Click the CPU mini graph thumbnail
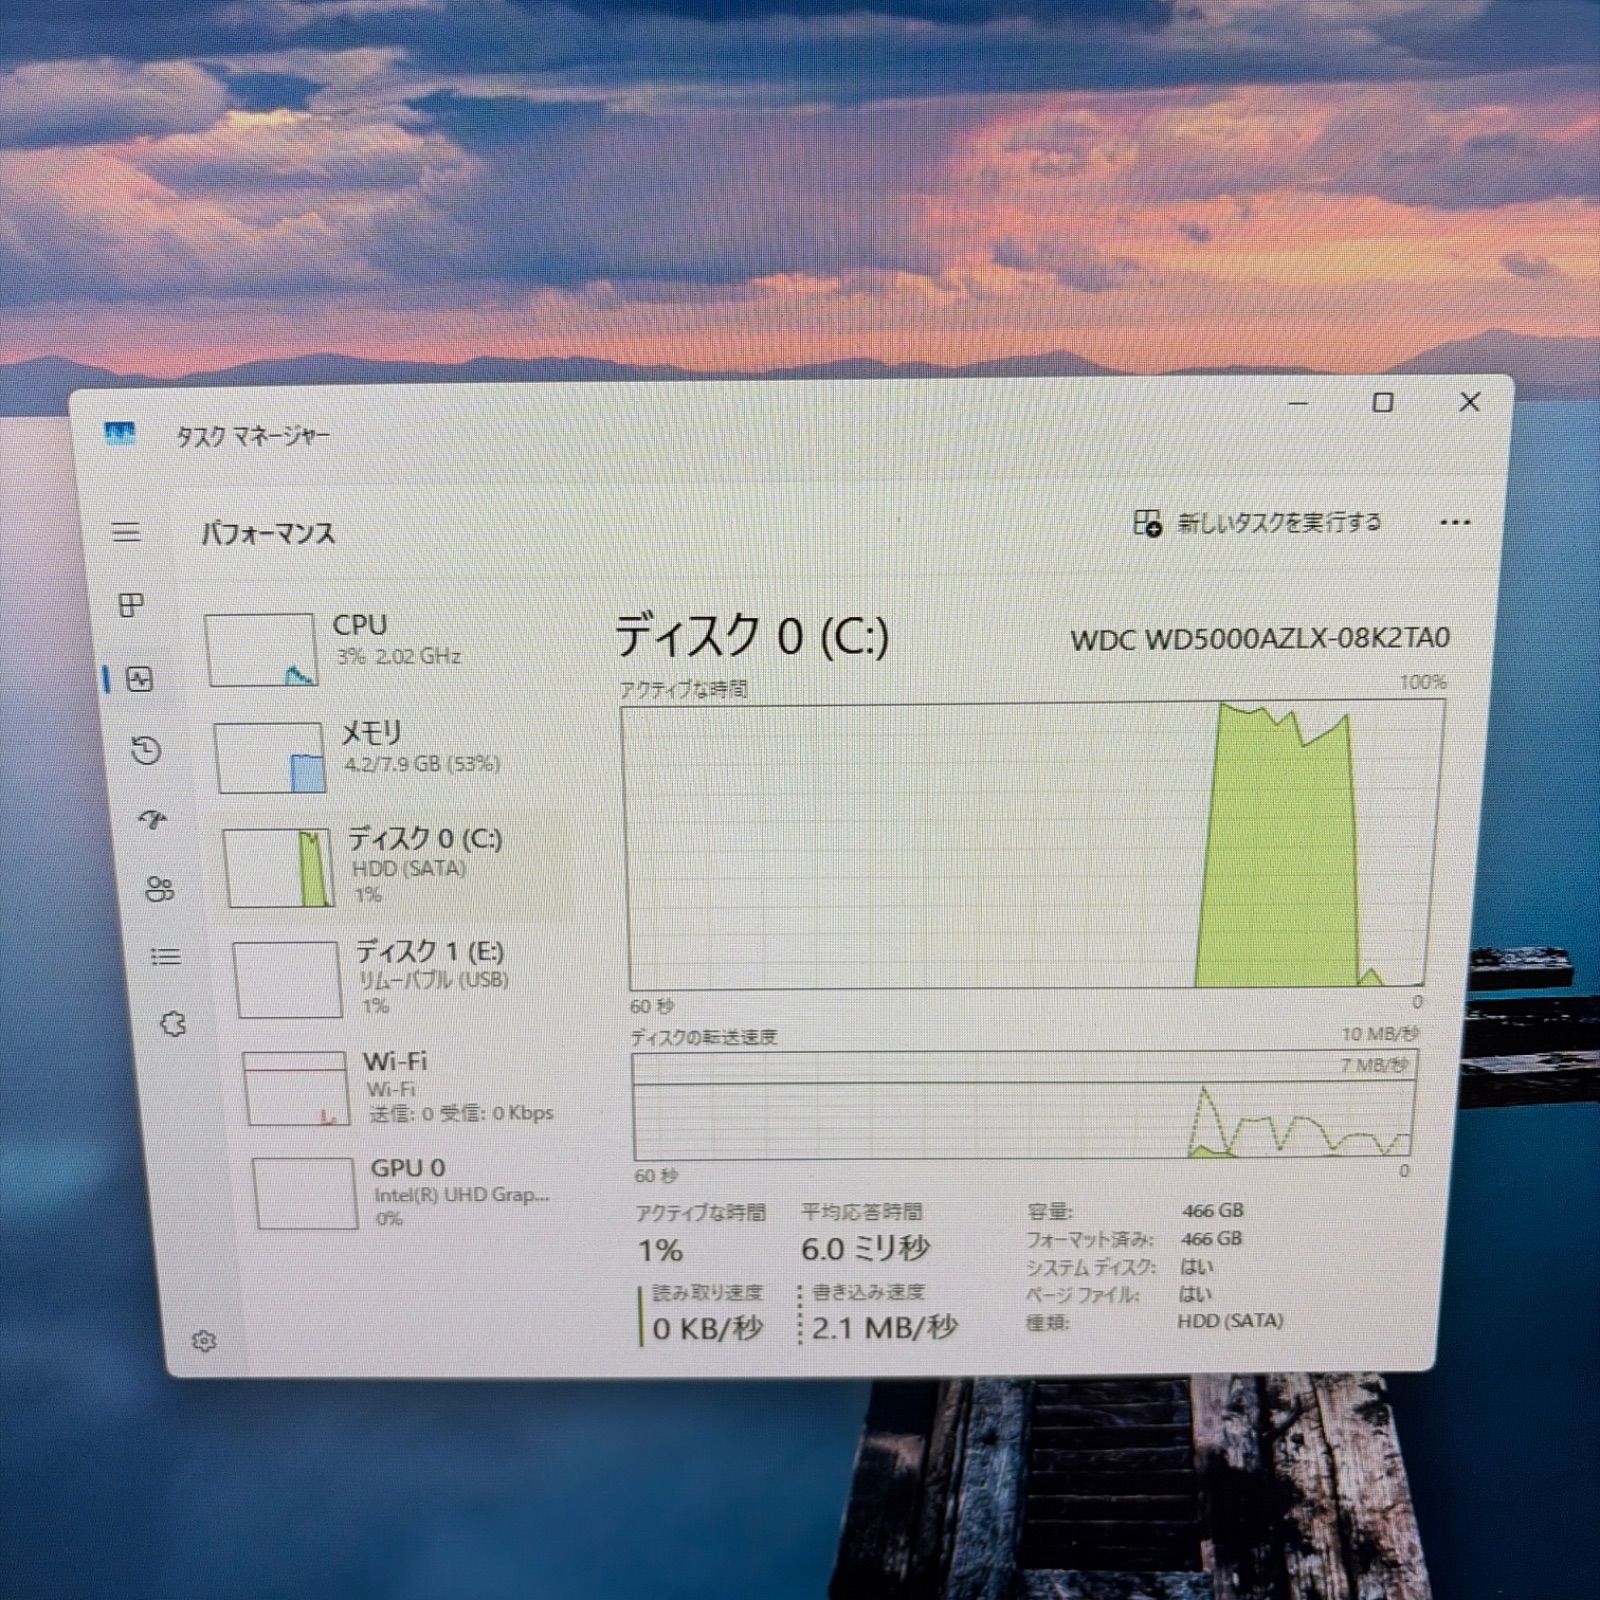Viewport: 1600px width, 1600px height. point(260,650)
